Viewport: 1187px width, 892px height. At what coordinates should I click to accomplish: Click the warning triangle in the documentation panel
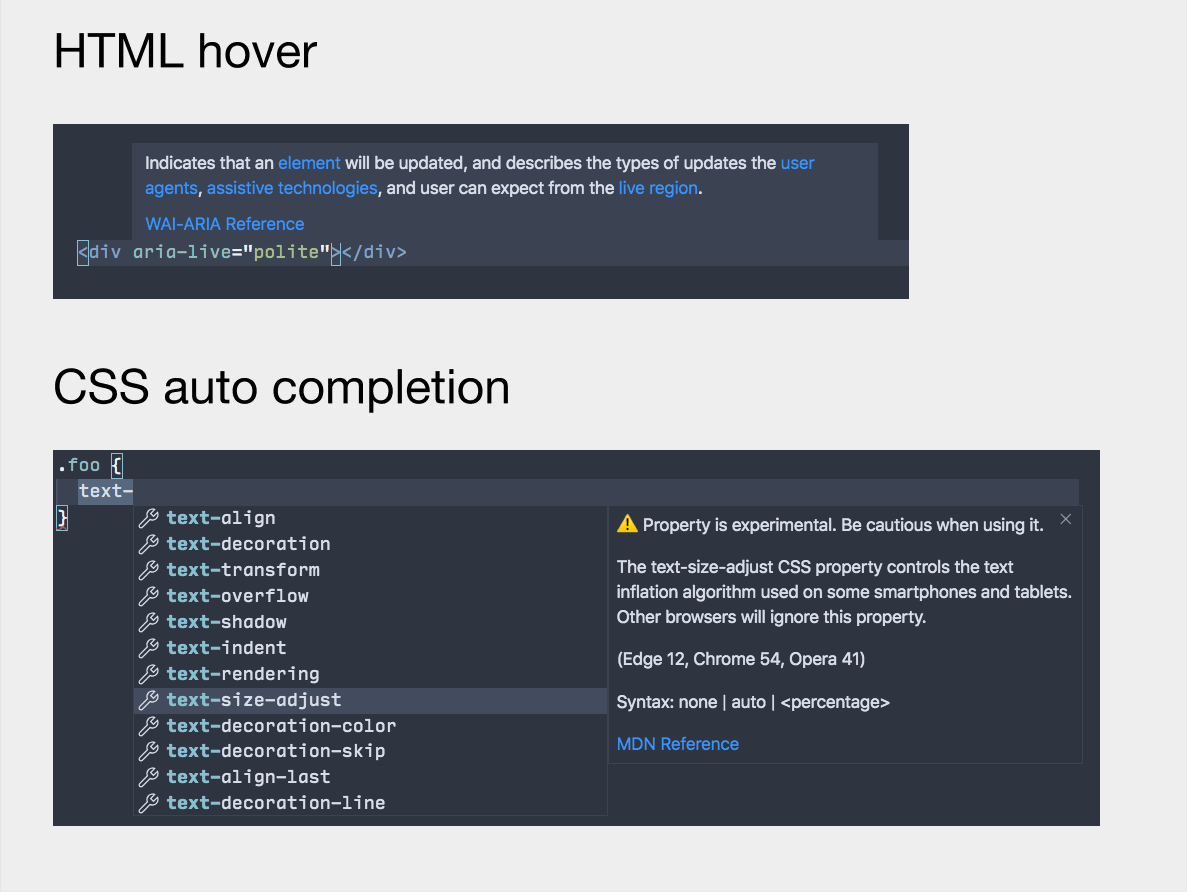[625, 524]
